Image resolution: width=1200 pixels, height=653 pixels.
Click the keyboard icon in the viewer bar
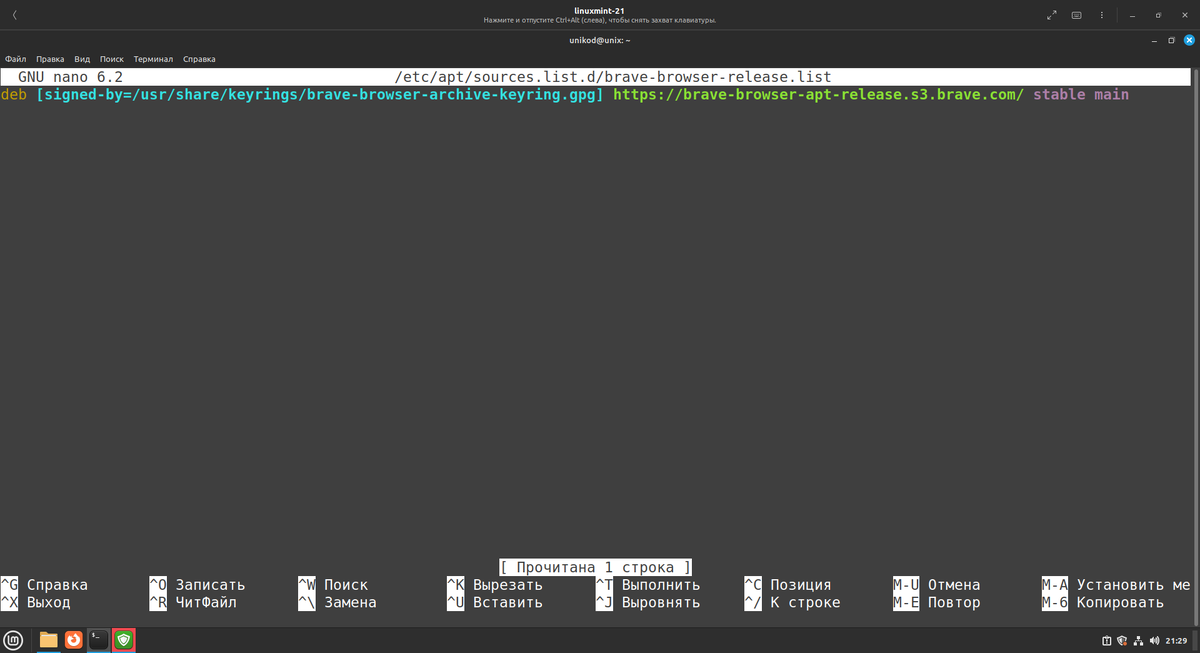1077,15
